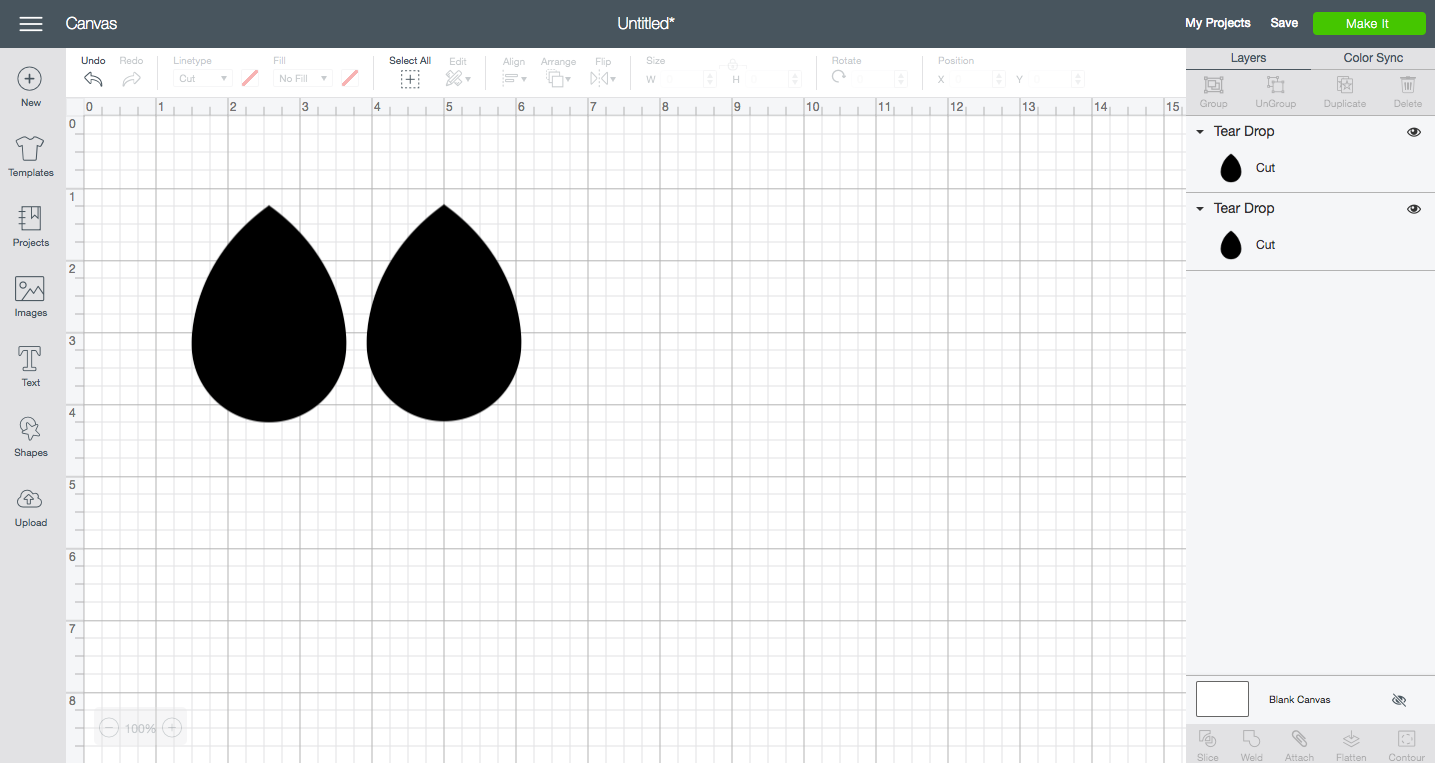Zoom out with the minus button
The width and height of the screenshot is (1435, 763).
tap(109, 728)
